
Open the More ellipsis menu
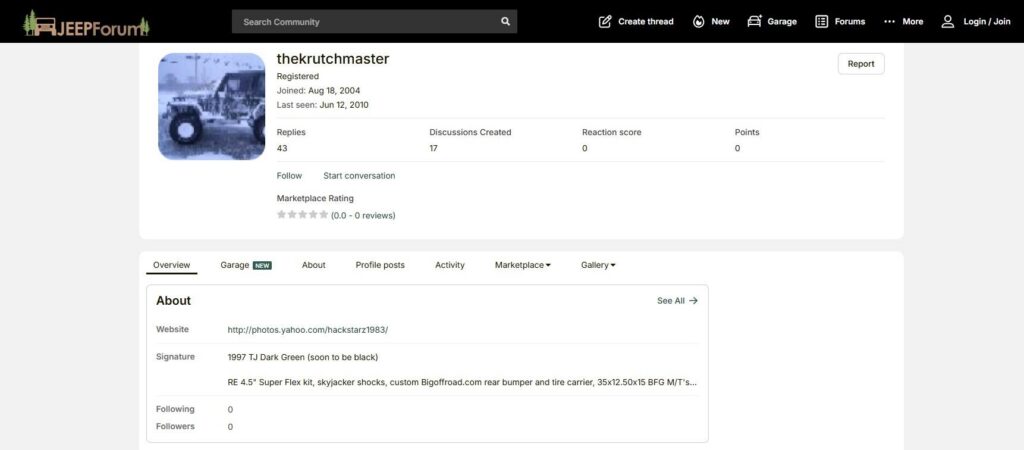pos(889,21)
